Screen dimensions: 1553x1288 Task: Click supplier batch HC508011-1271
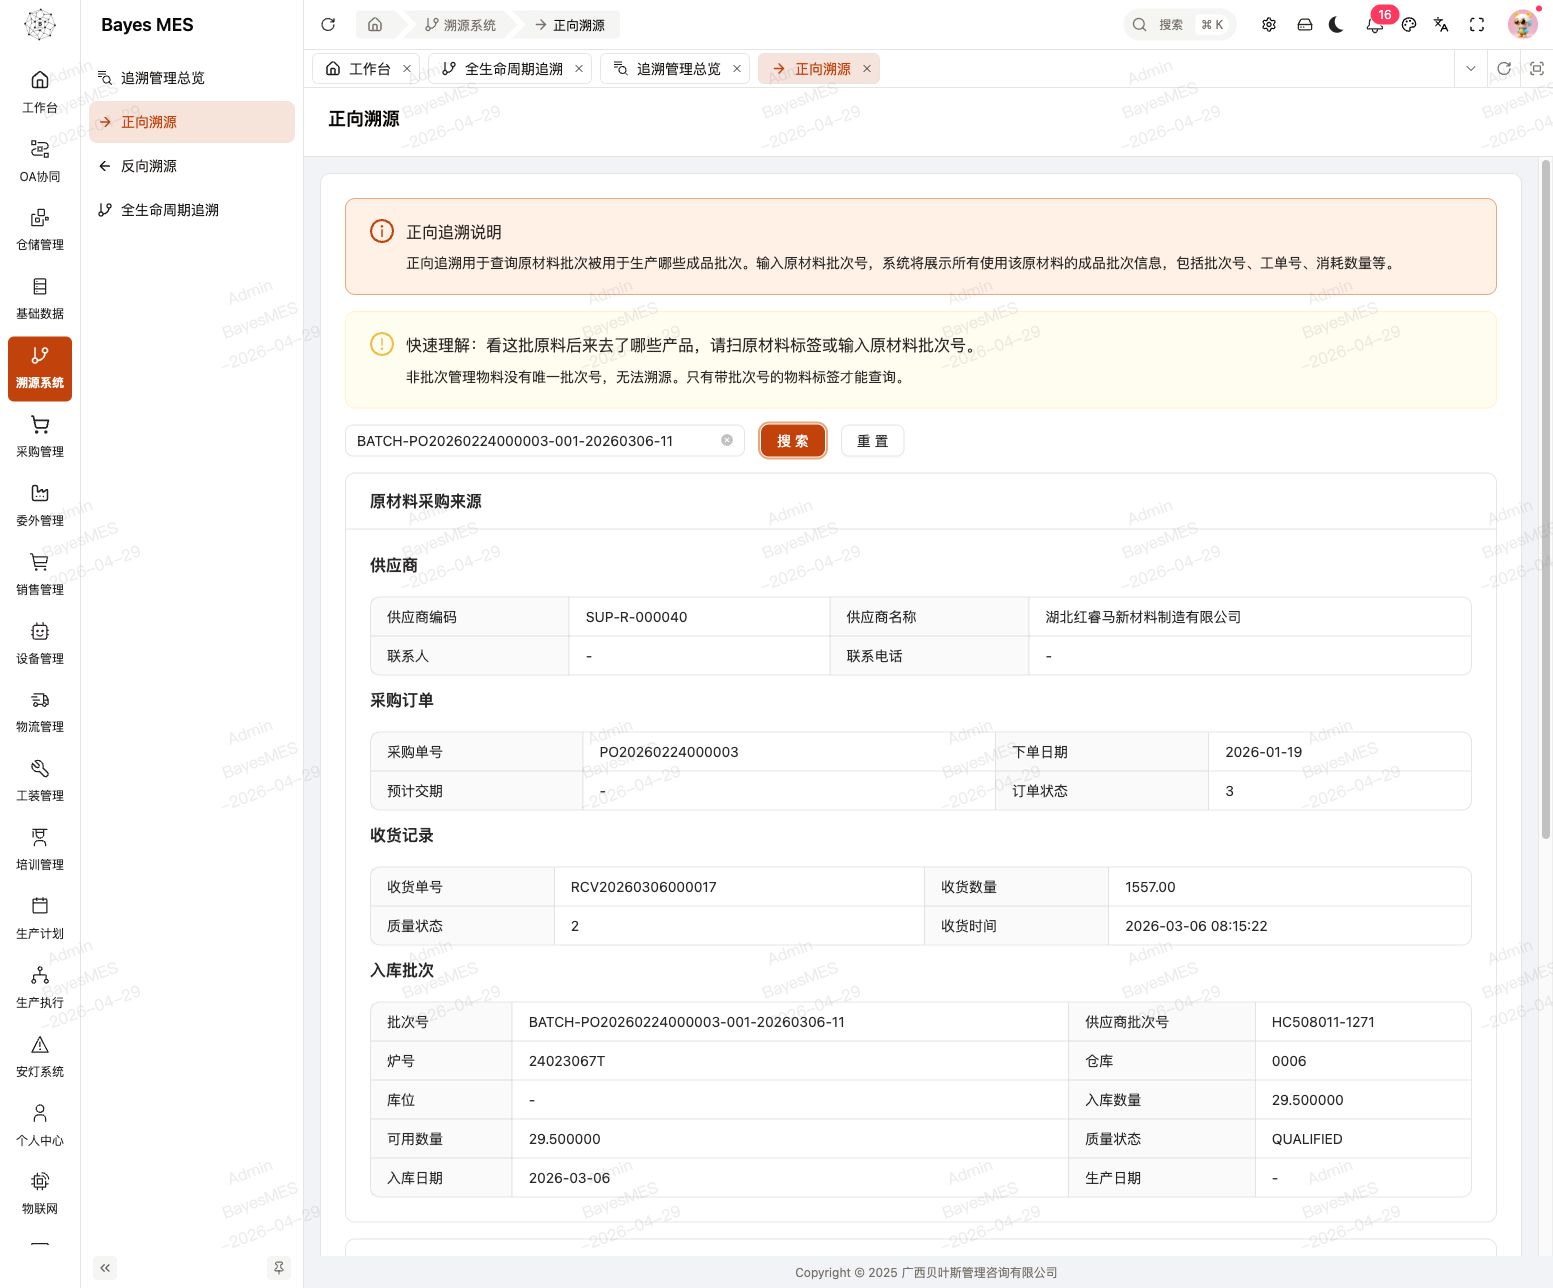tap(1323, 1022)
